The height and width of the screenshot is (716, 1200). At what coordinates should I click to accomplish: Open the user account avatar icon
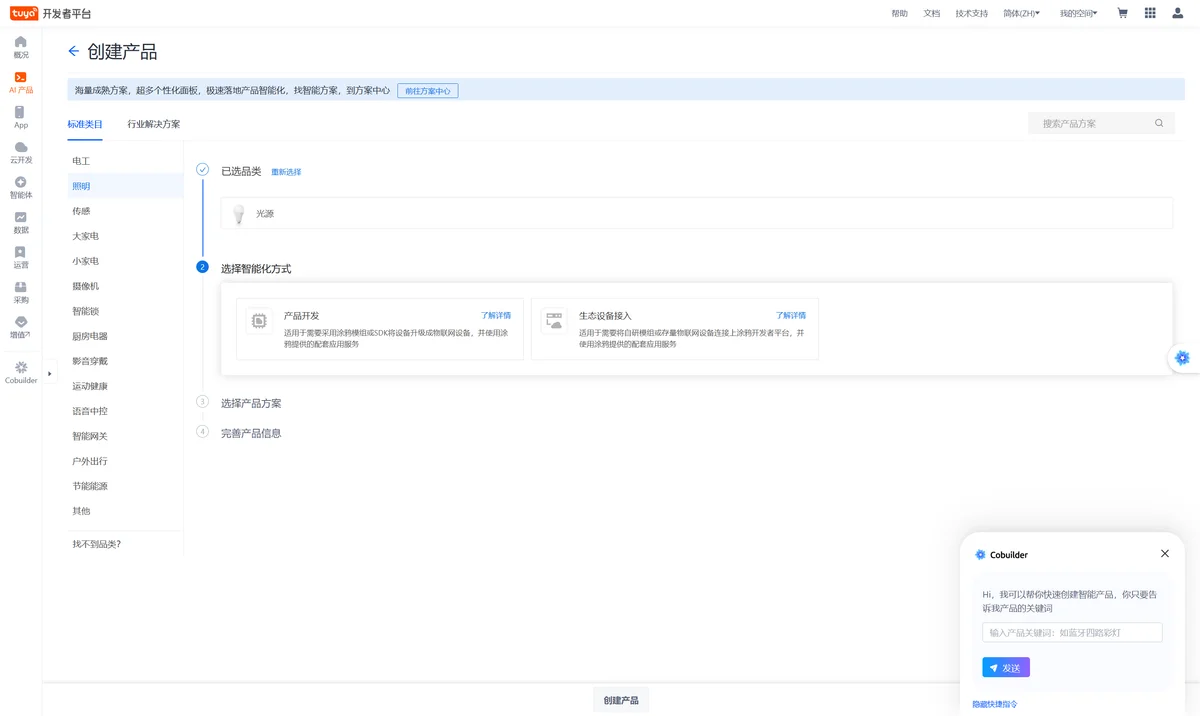[1178, 13]
